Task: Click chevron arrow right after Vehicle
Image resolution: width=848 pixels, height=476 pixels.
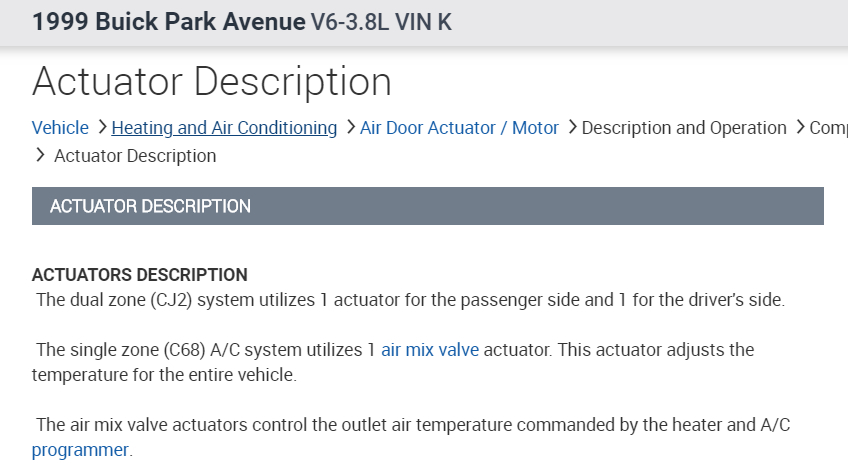Action: [100, 128]
